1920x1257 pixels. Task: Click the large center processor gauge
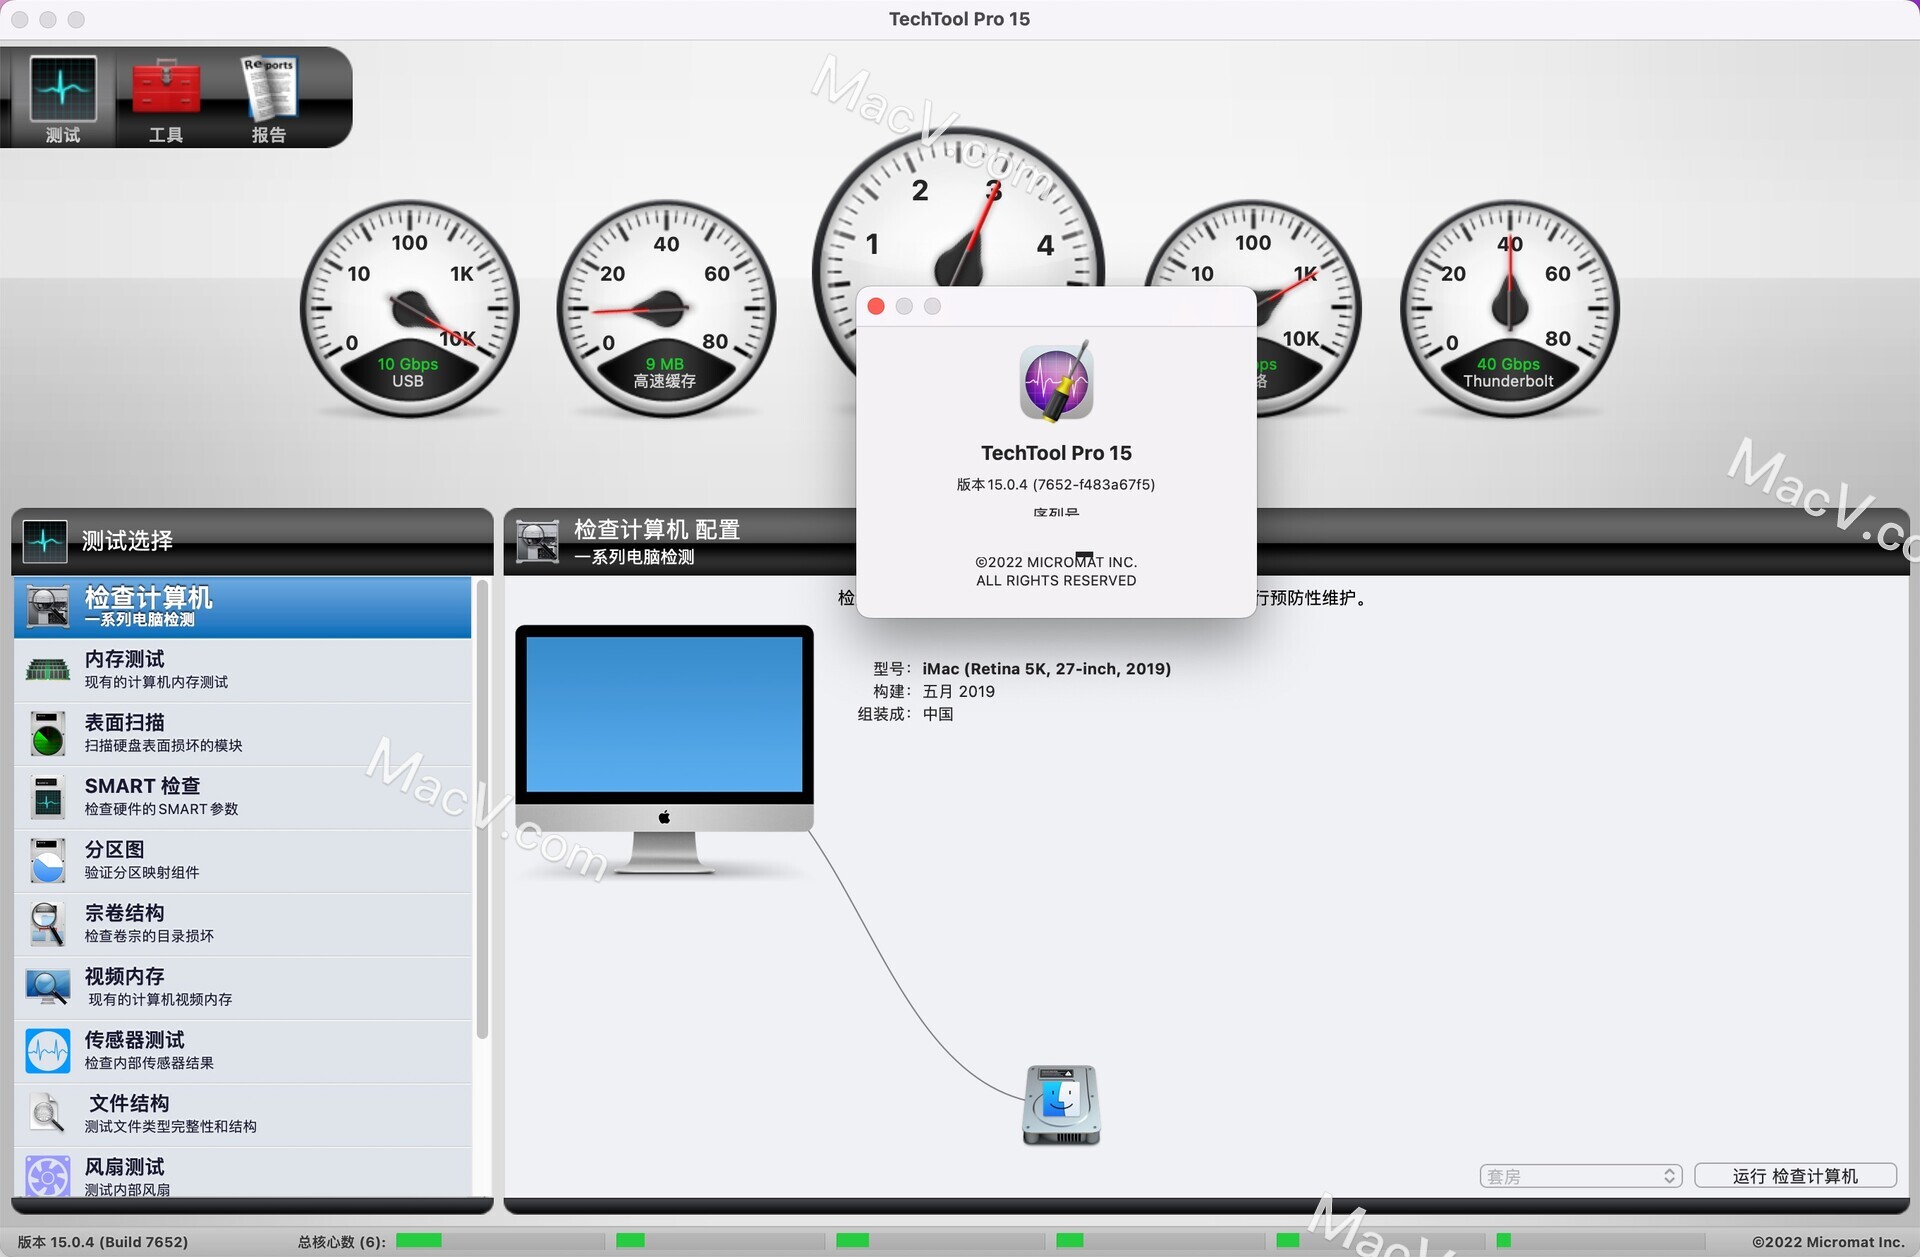coord(958,210)
